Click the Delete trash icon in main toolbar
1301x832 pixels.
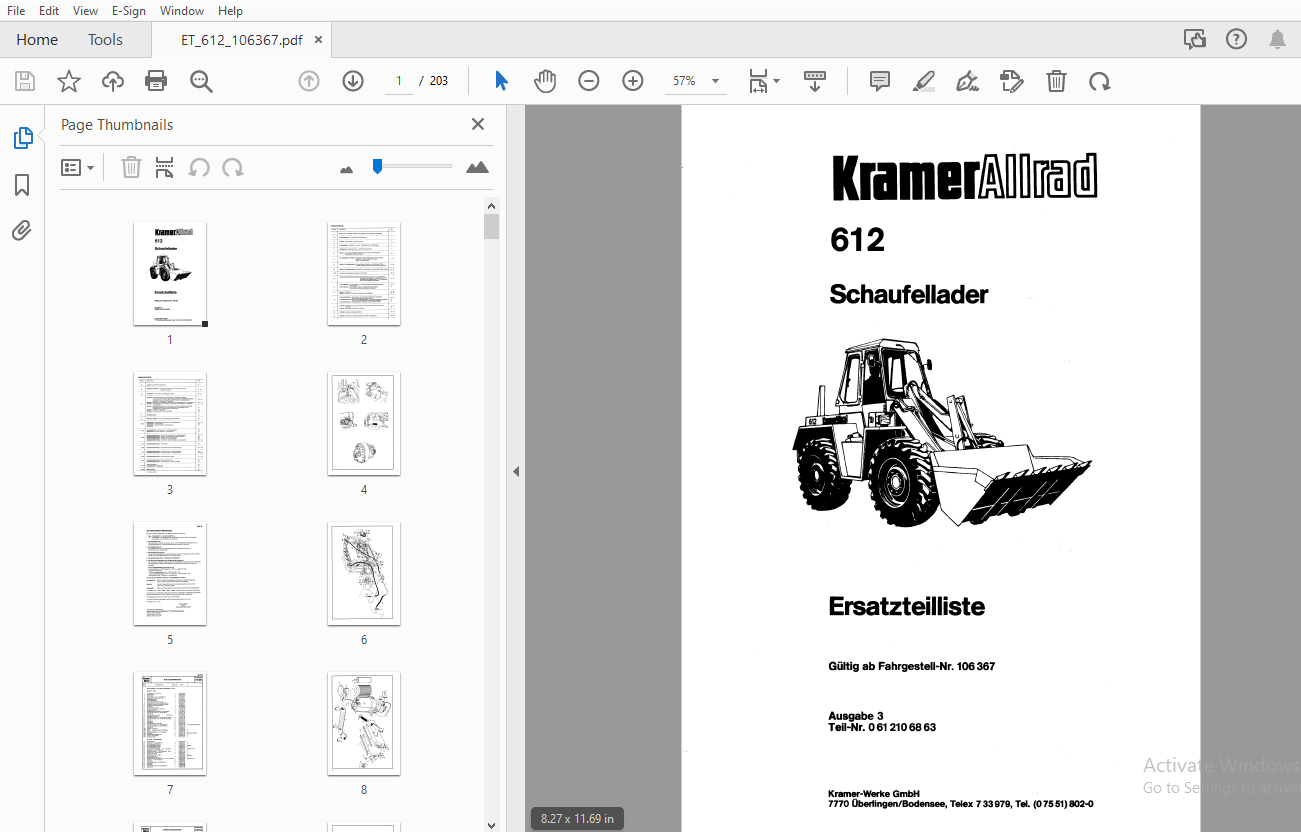click(1056, 81)
